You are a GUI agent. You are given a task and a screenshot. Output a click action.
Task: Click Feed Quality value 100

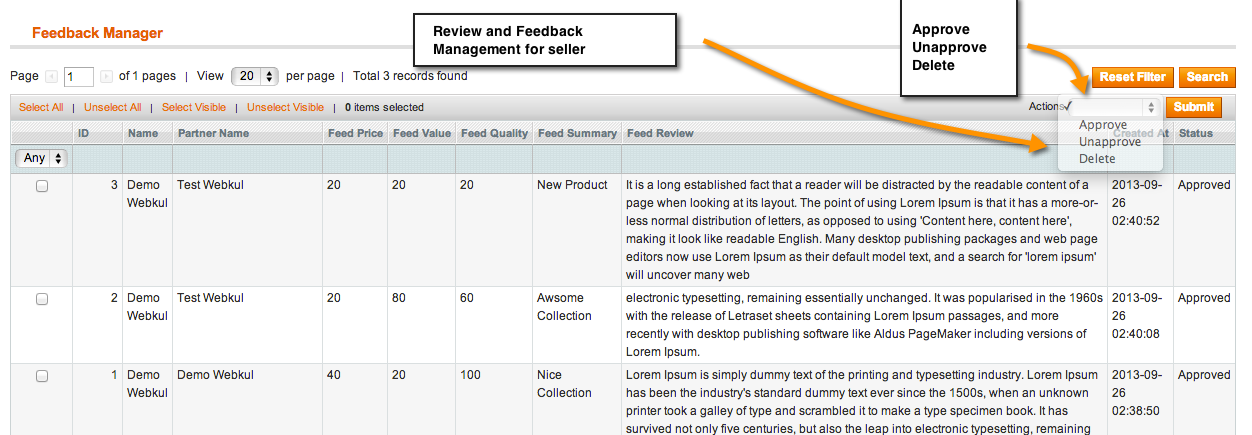[x=470, y=375]
